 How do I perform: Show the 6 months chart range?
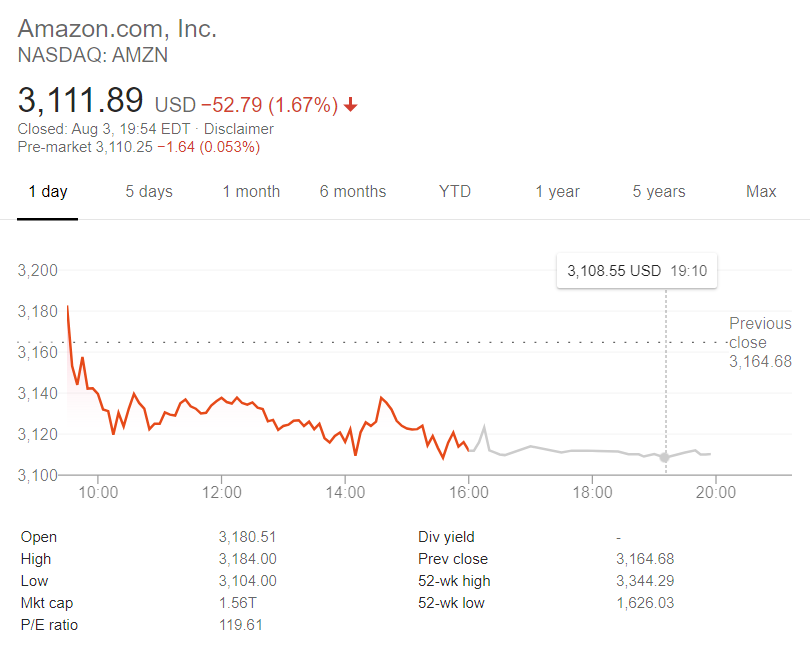coord(353,192)
